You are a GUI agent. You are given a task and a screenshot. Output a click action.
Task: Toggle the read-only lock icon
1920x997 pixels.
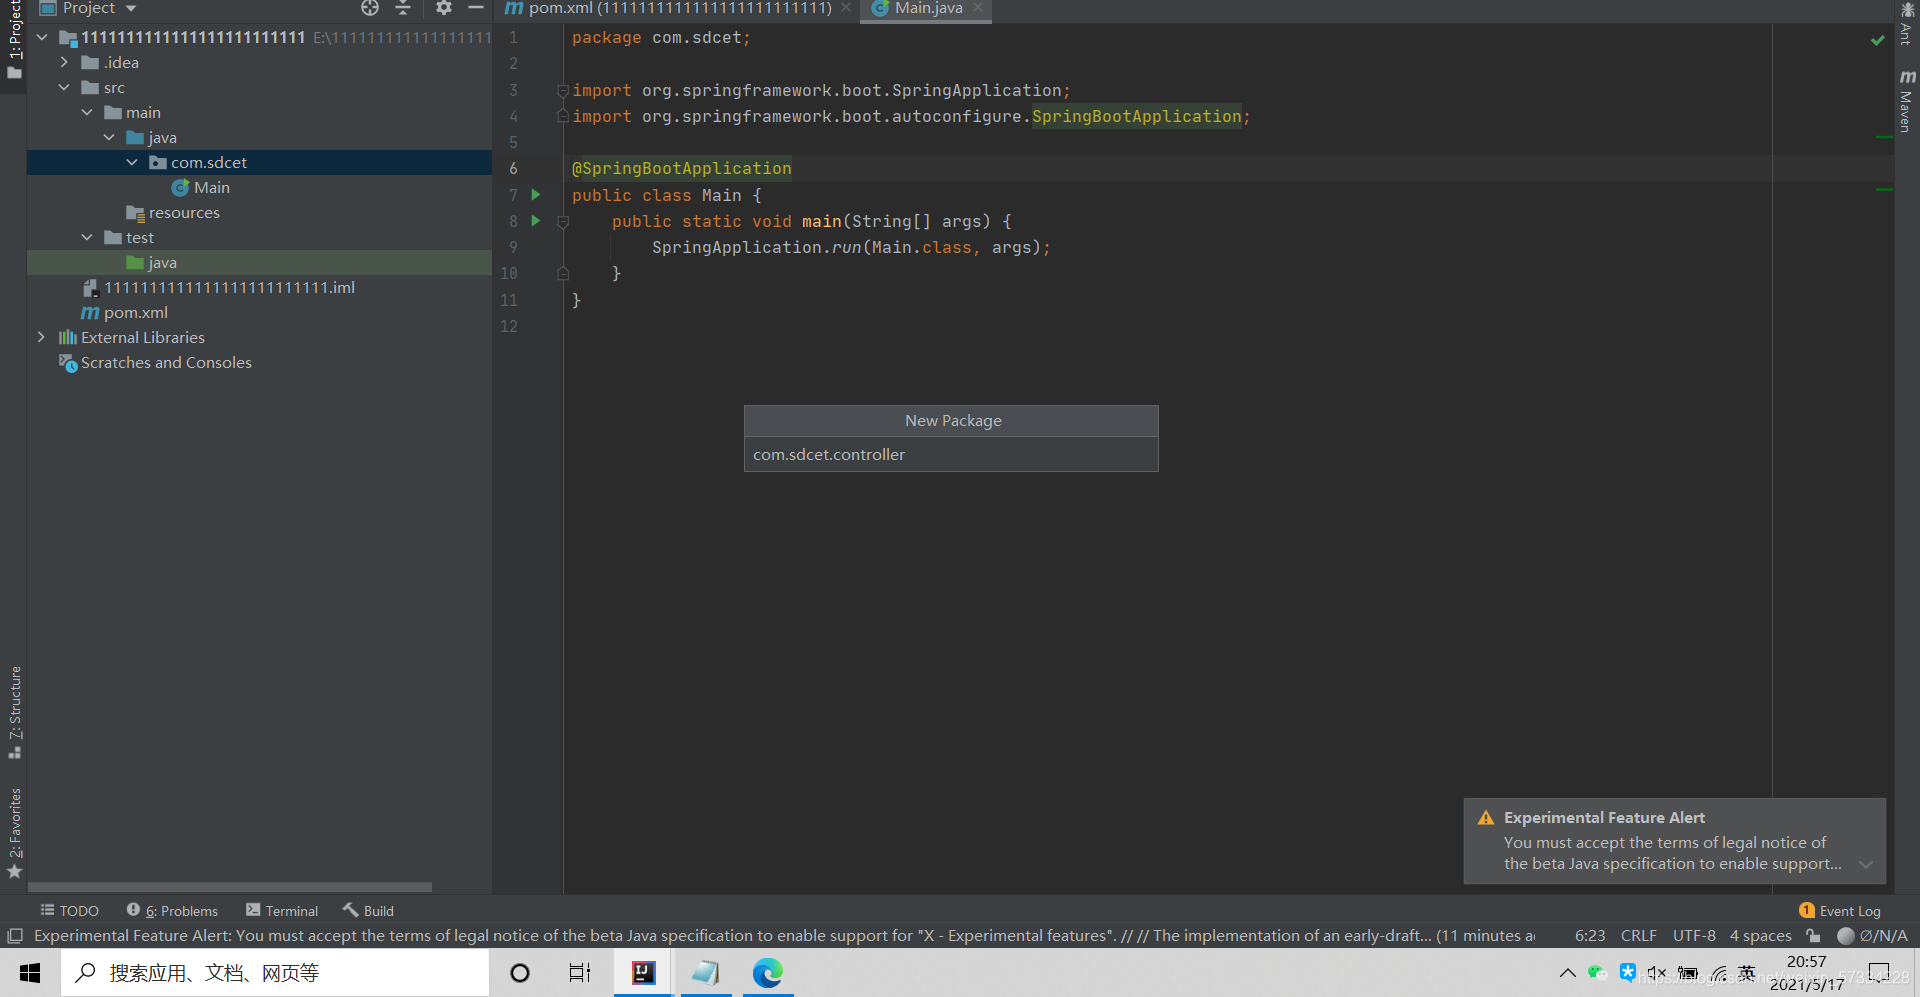(x=1813, y=936)
